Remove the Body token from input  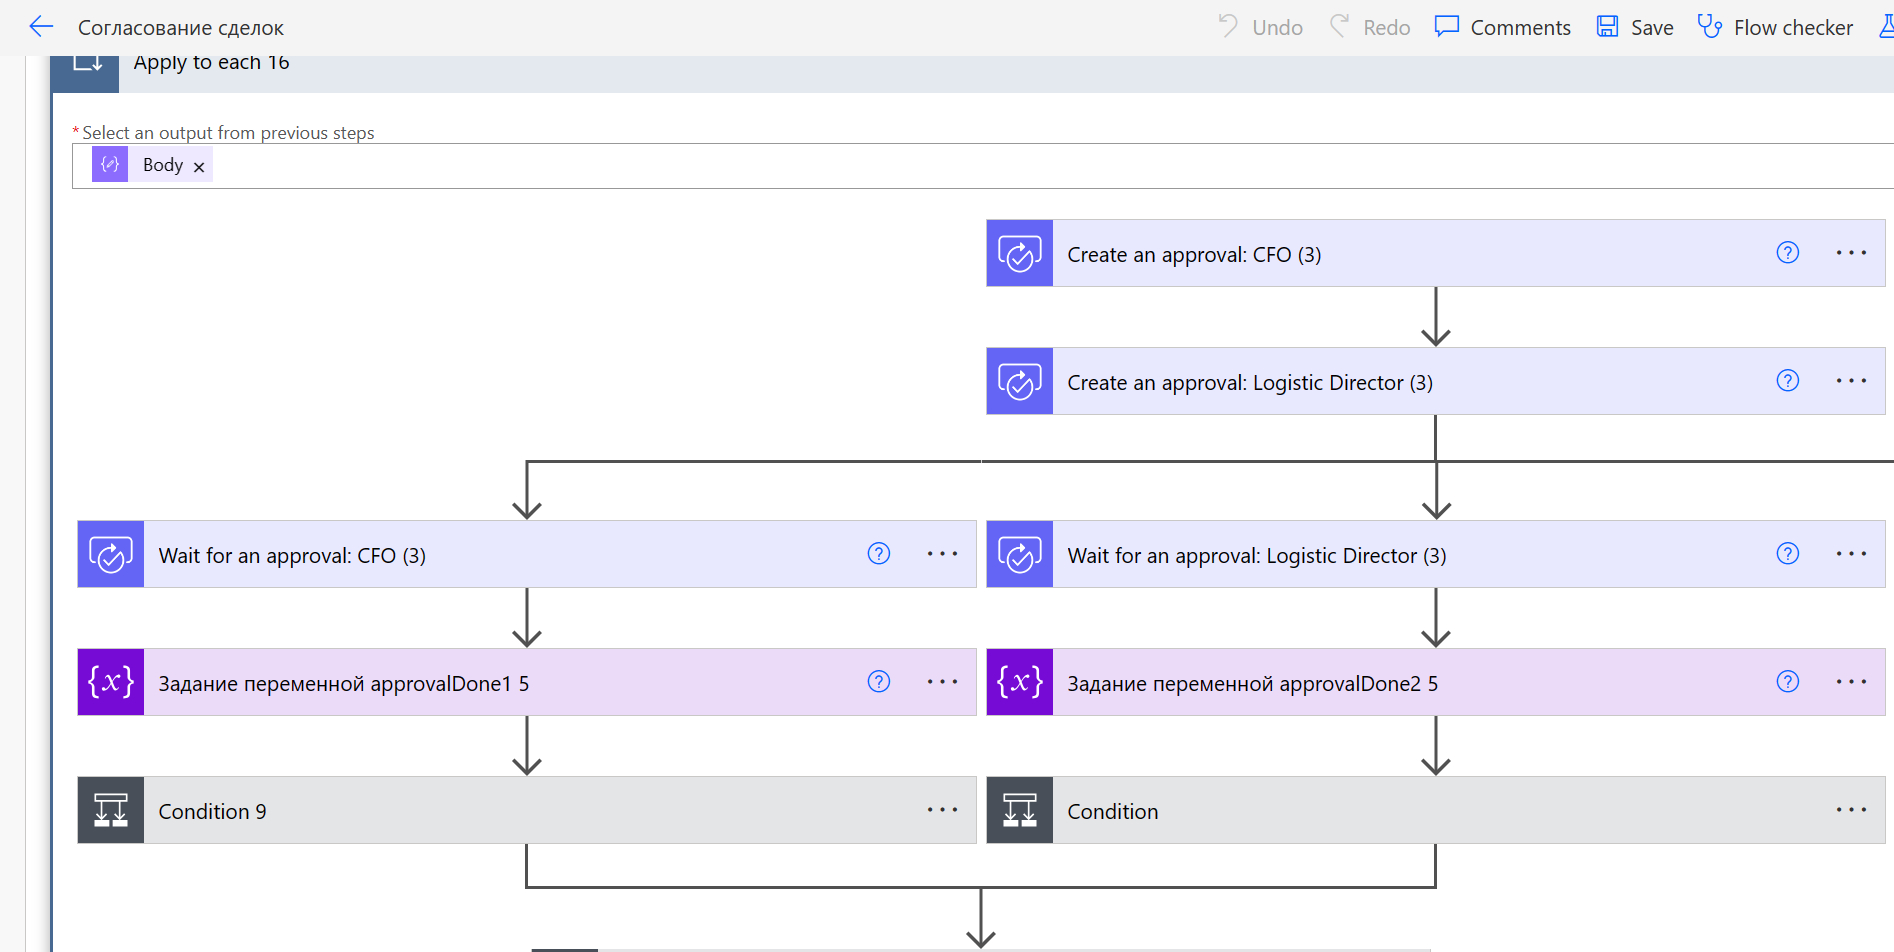point(199,167)
